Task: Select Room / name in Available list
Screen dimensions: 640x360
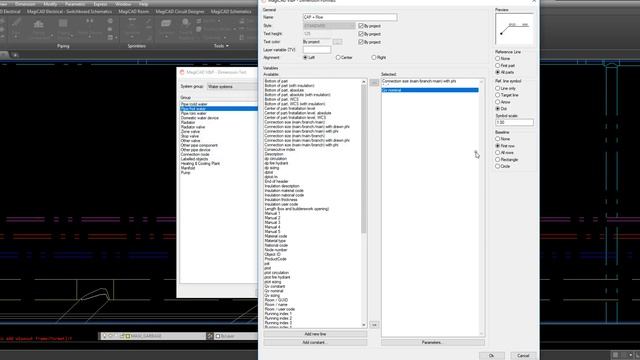Action: click(276, 304)
